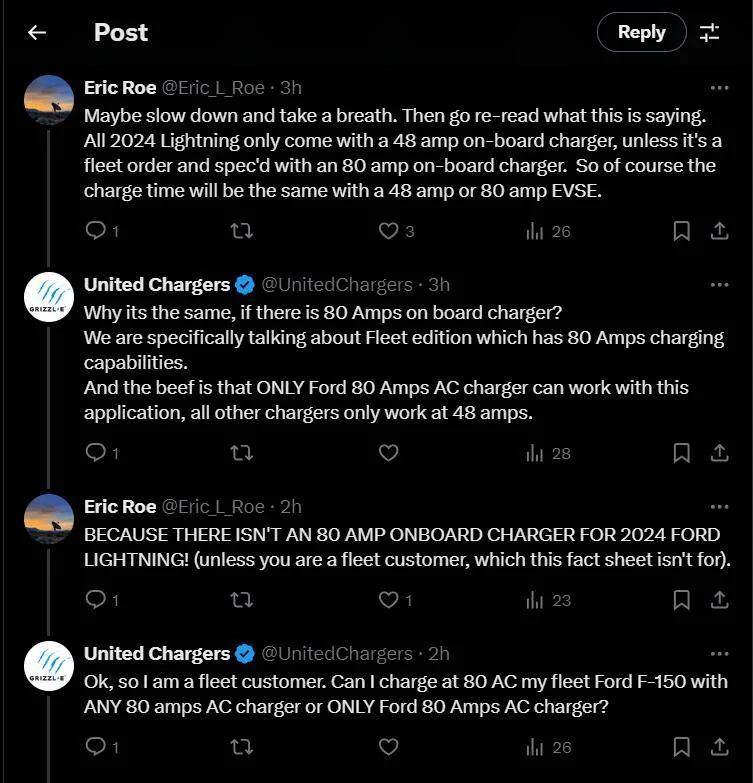
Task: Share United Chargers' last post
Action: [x=719, y=747]
